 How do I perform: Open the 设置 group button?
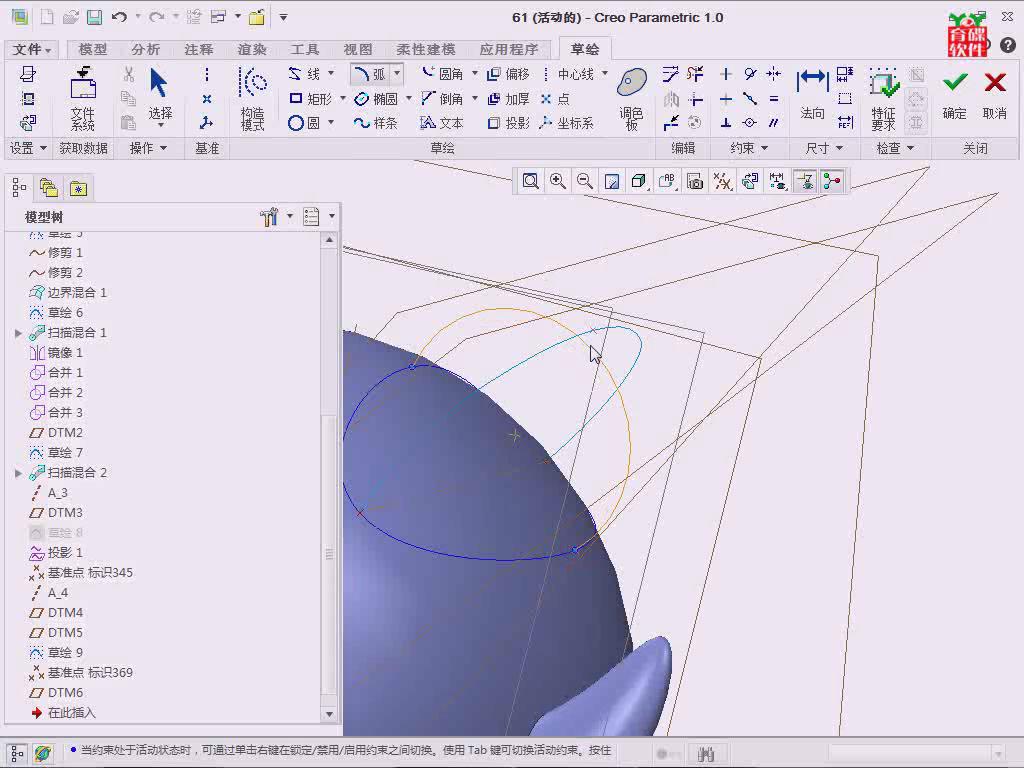[27, 148]
